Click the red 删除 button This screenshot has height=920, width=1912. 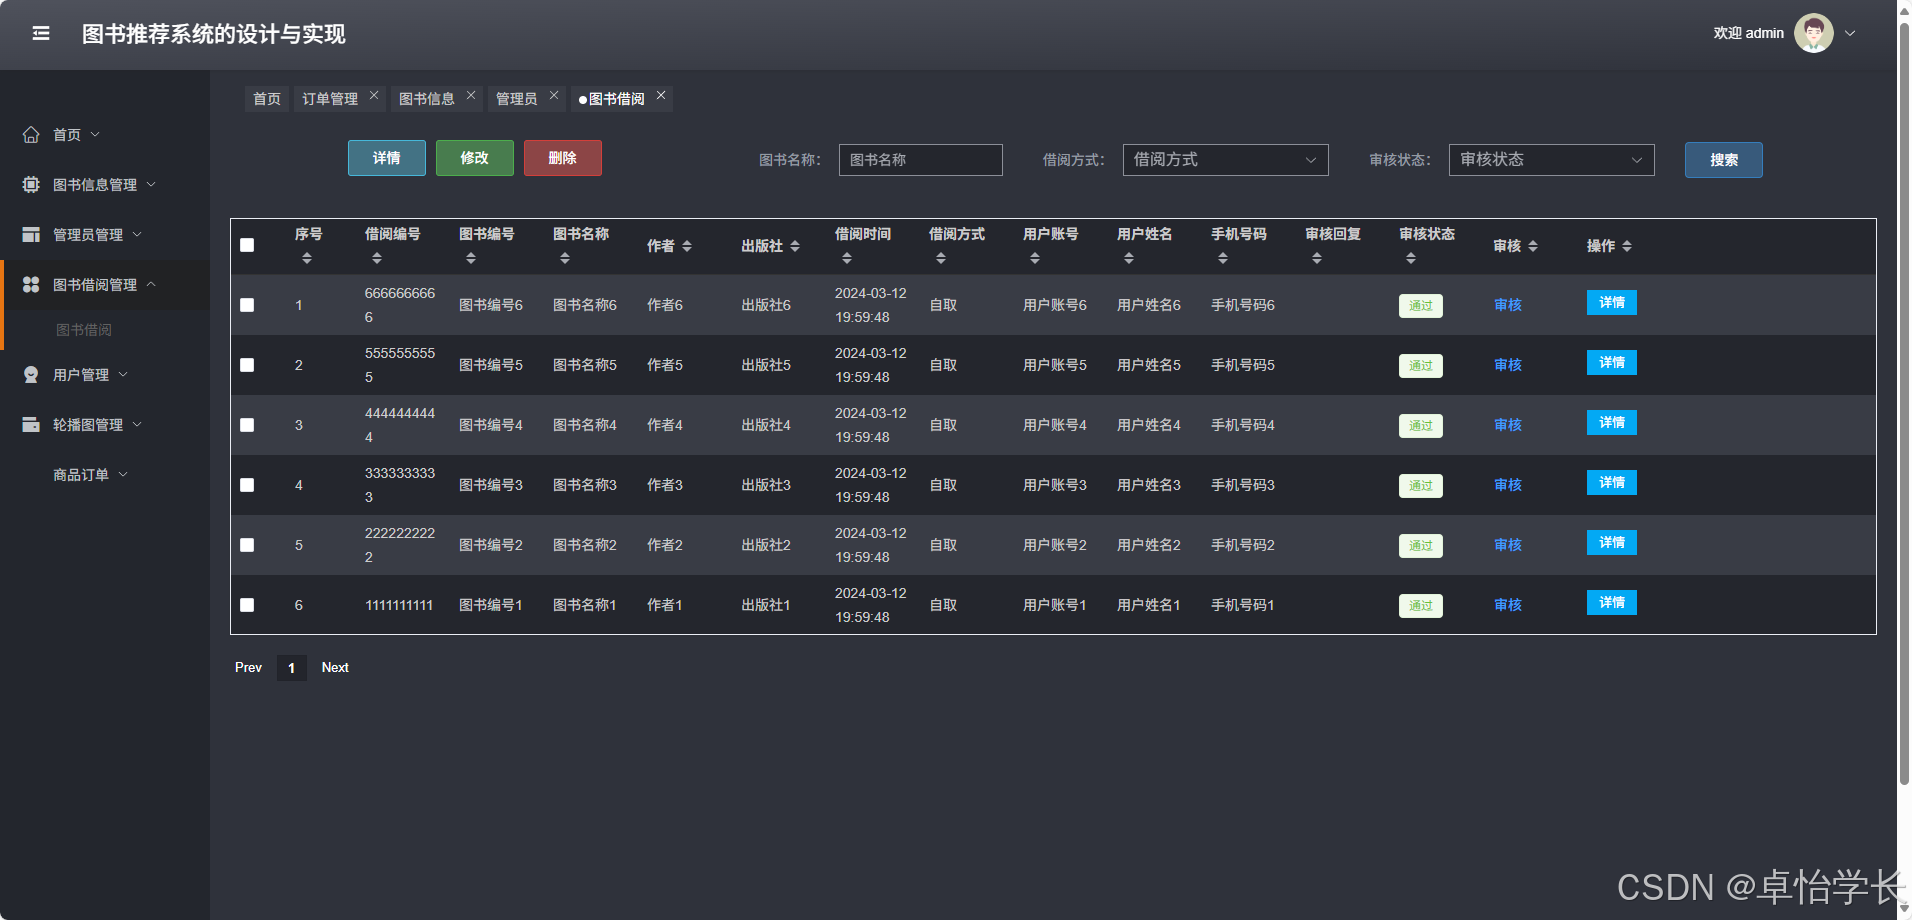click(x=563, y=158)
